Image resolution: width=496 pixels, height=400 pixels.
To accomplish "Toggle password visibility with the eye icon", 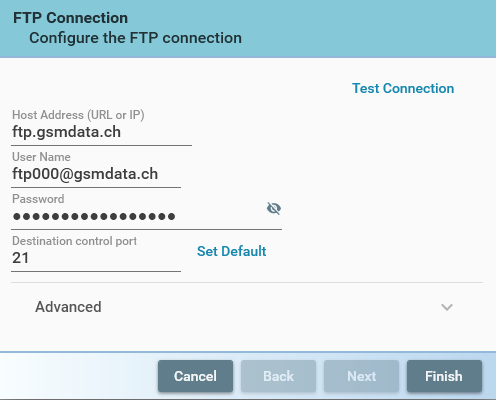I will point(274,208).
